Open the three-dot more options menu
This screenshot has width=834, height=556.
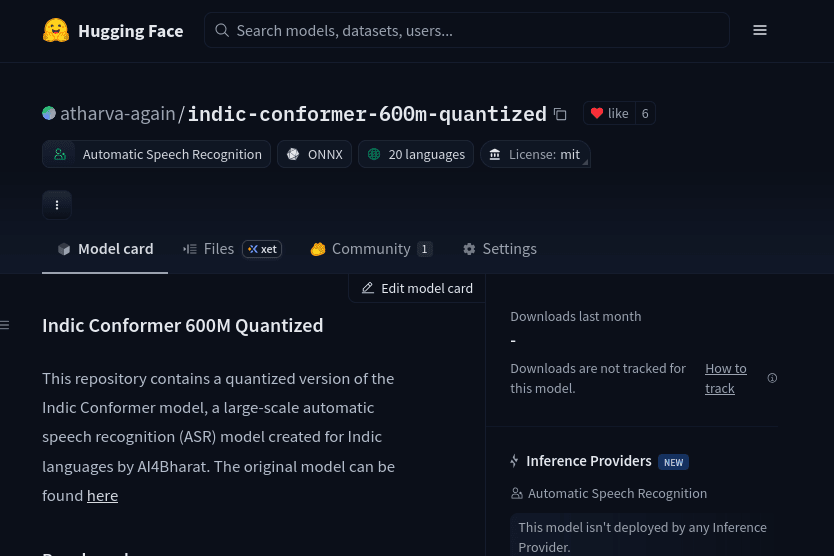coord(57,205)
